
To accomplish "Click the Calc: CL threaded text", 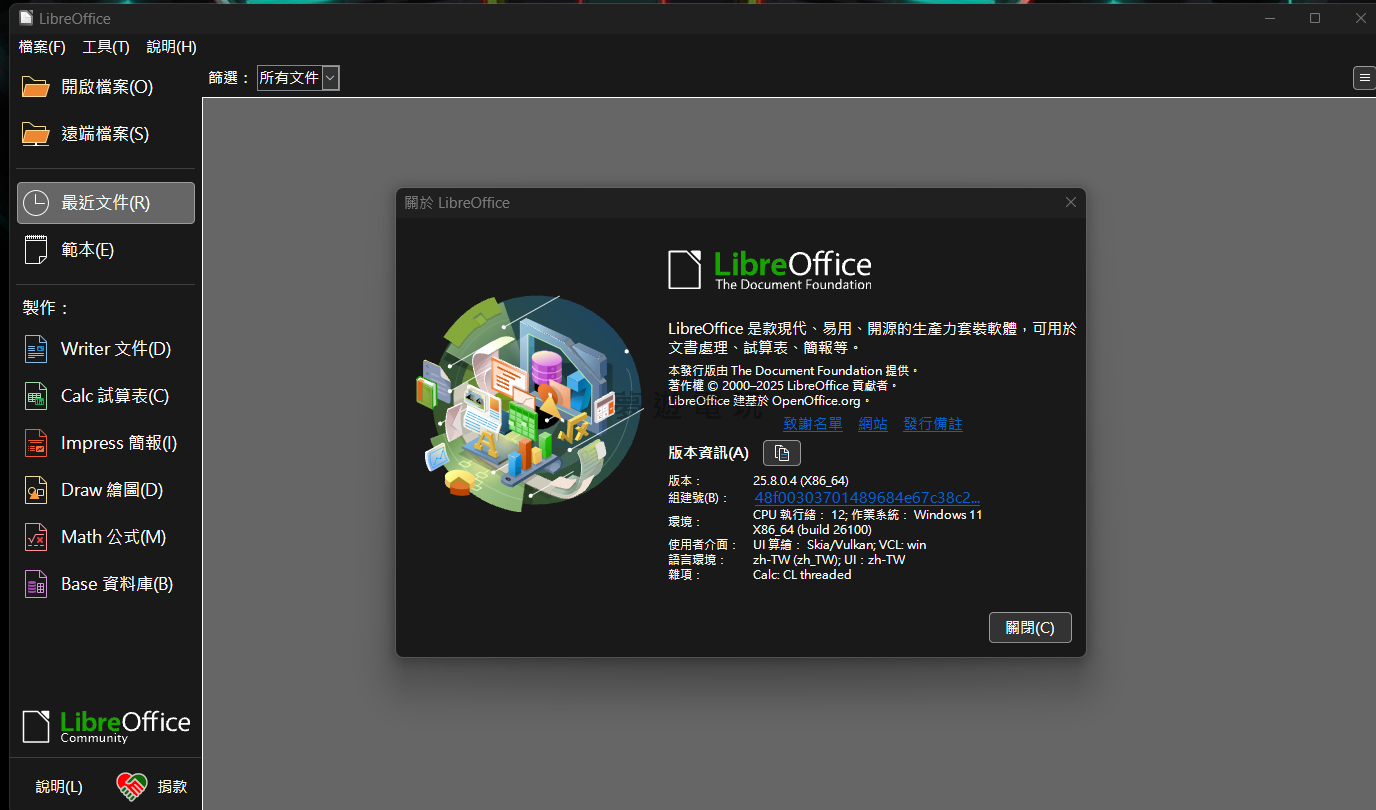I will 802,575.
